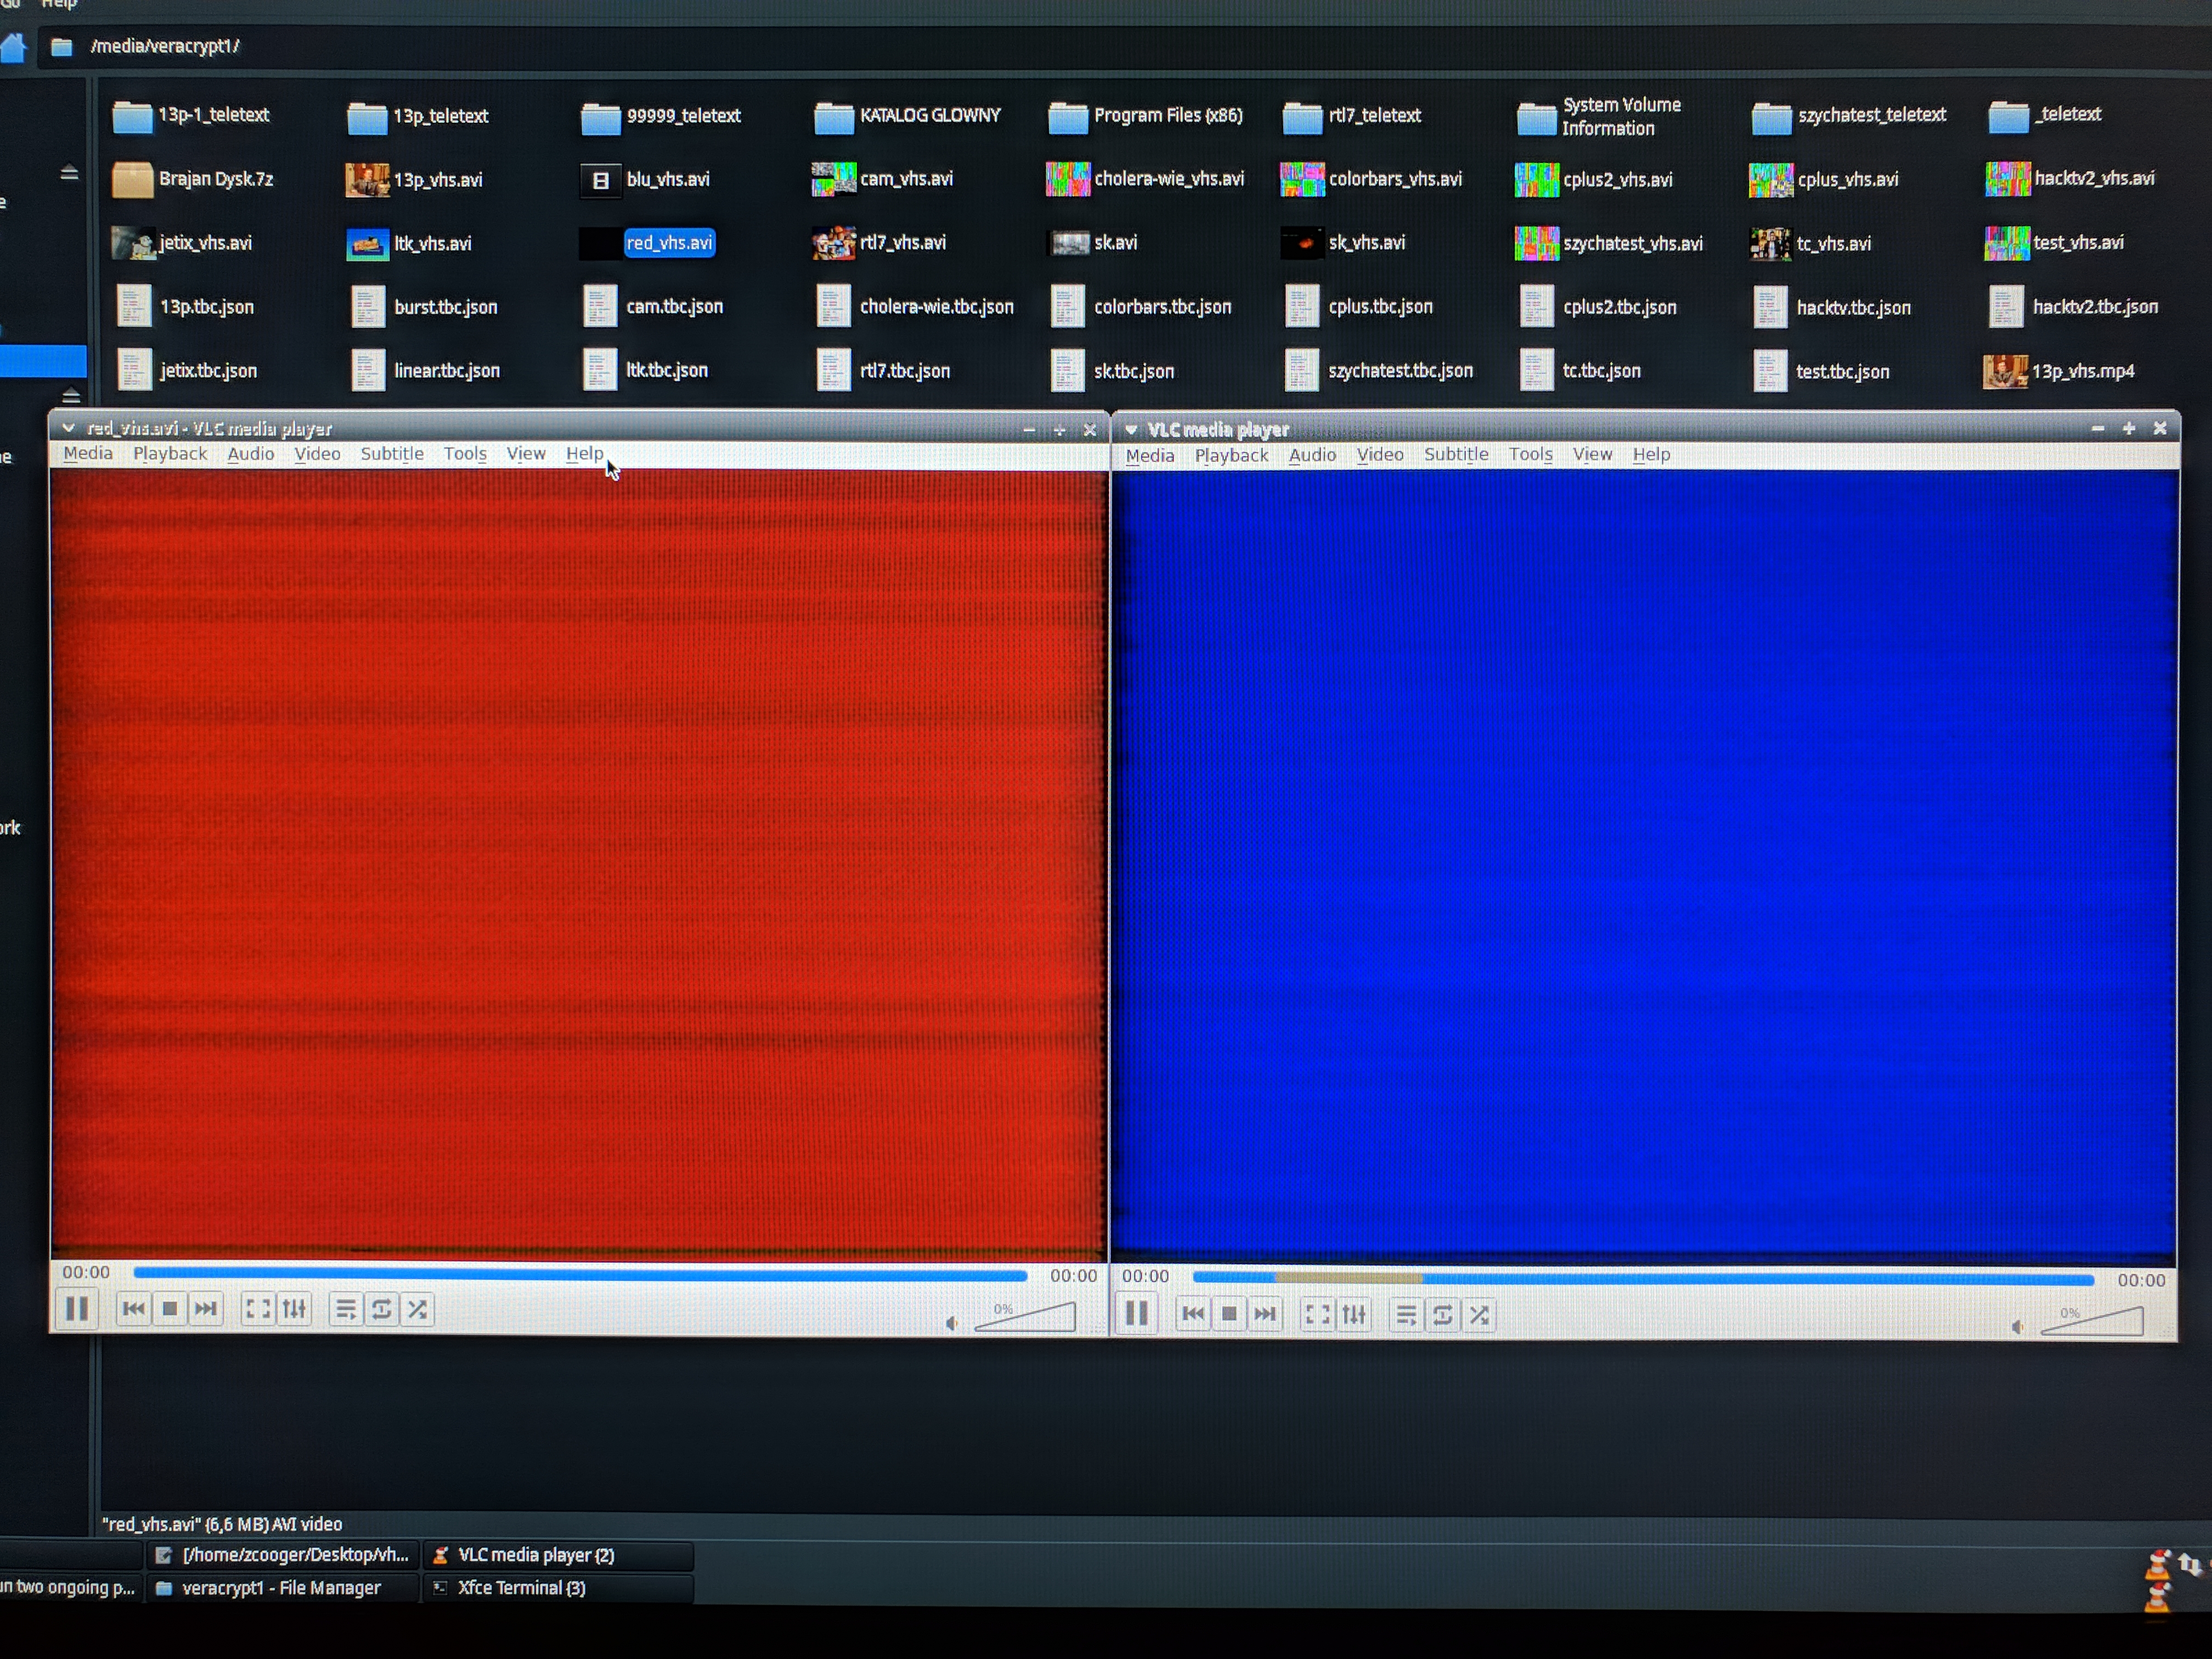Image resolution: width=2212 pixels, height=1659 pixels.
Task: Stop playback in the blue video player
Action: pyautogui.click(x=1229, y=1314)
